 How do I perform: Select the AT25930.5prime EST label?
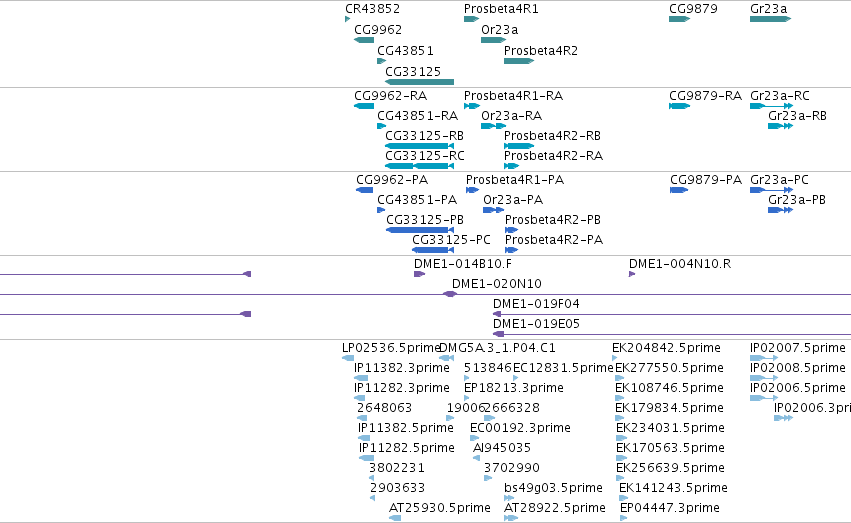(440, 509)
